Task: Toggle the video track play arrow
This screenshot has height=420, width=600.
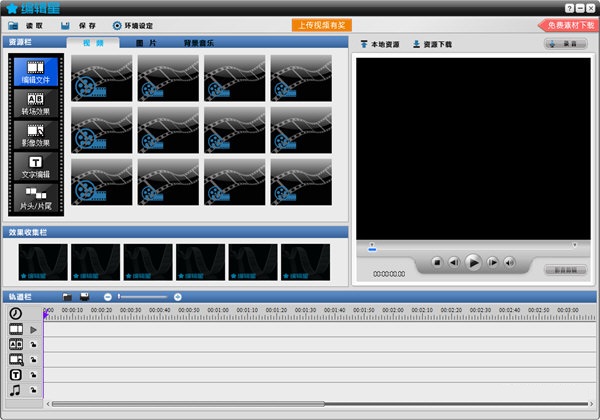Action: 34,330
